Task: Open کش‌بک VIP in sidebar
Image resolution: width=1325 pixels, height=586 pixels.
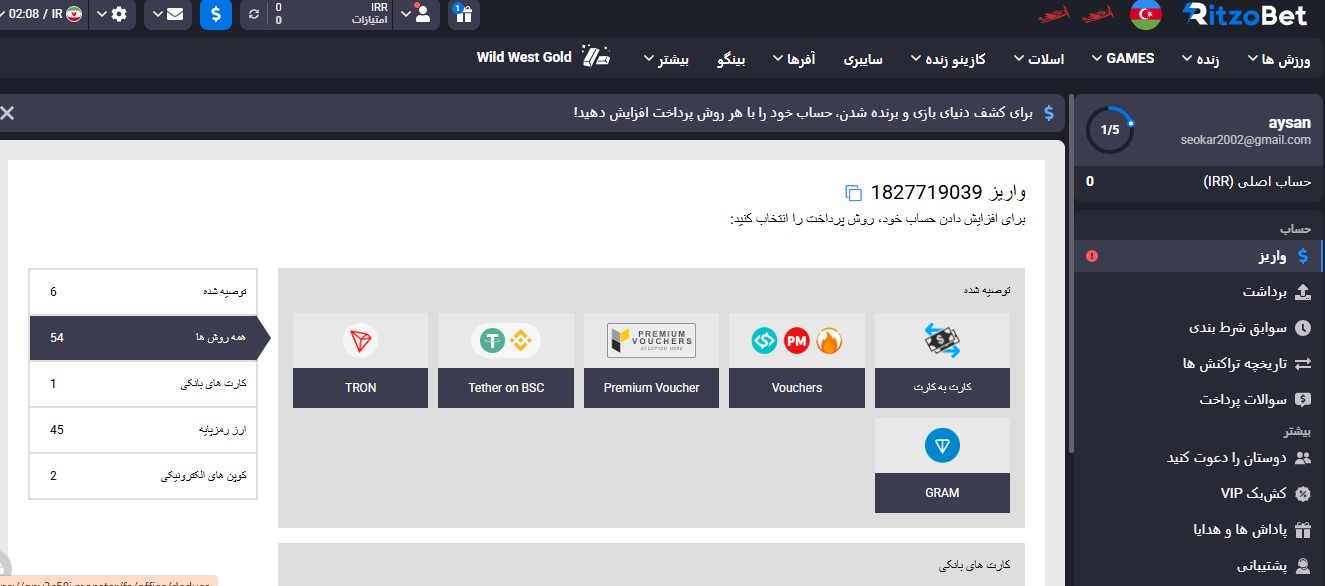Action: click(x=1199, y=493)
